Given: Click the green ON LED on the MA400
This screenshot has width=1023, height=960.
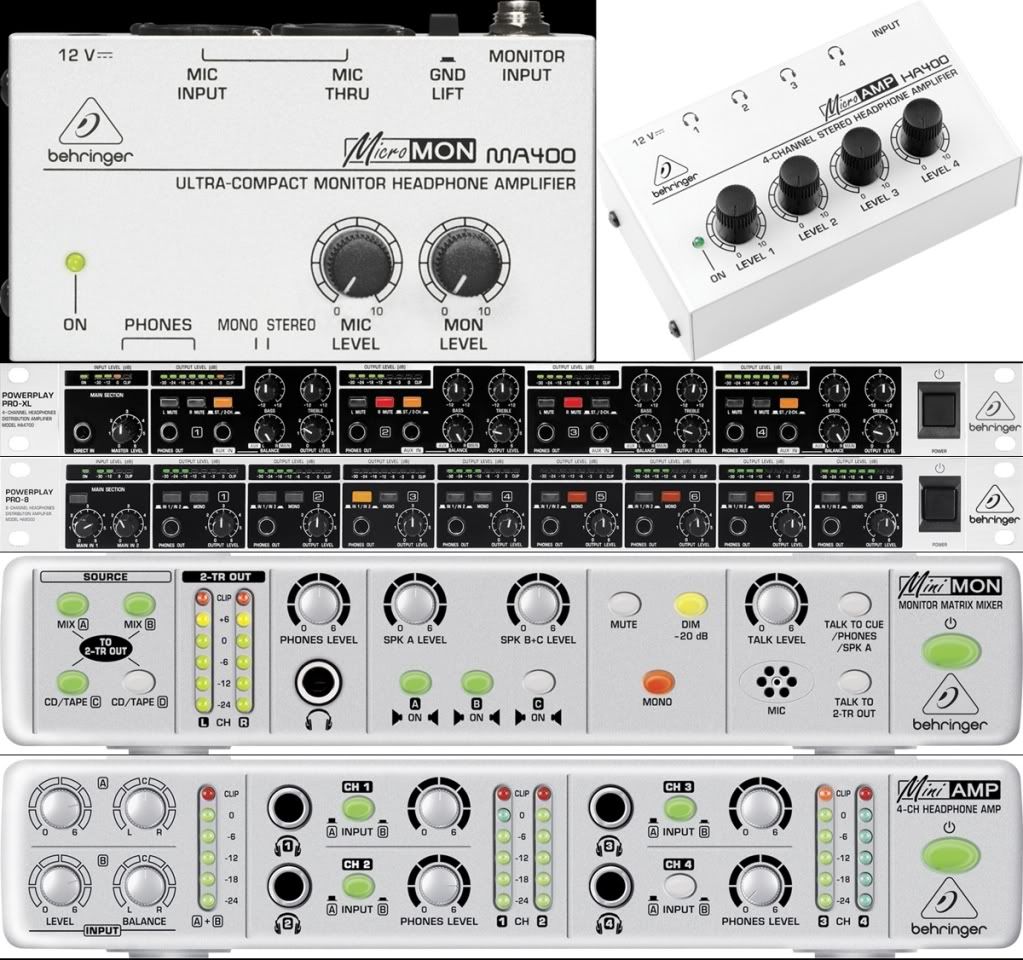Looking at the screenshot, I should [75, 262].
